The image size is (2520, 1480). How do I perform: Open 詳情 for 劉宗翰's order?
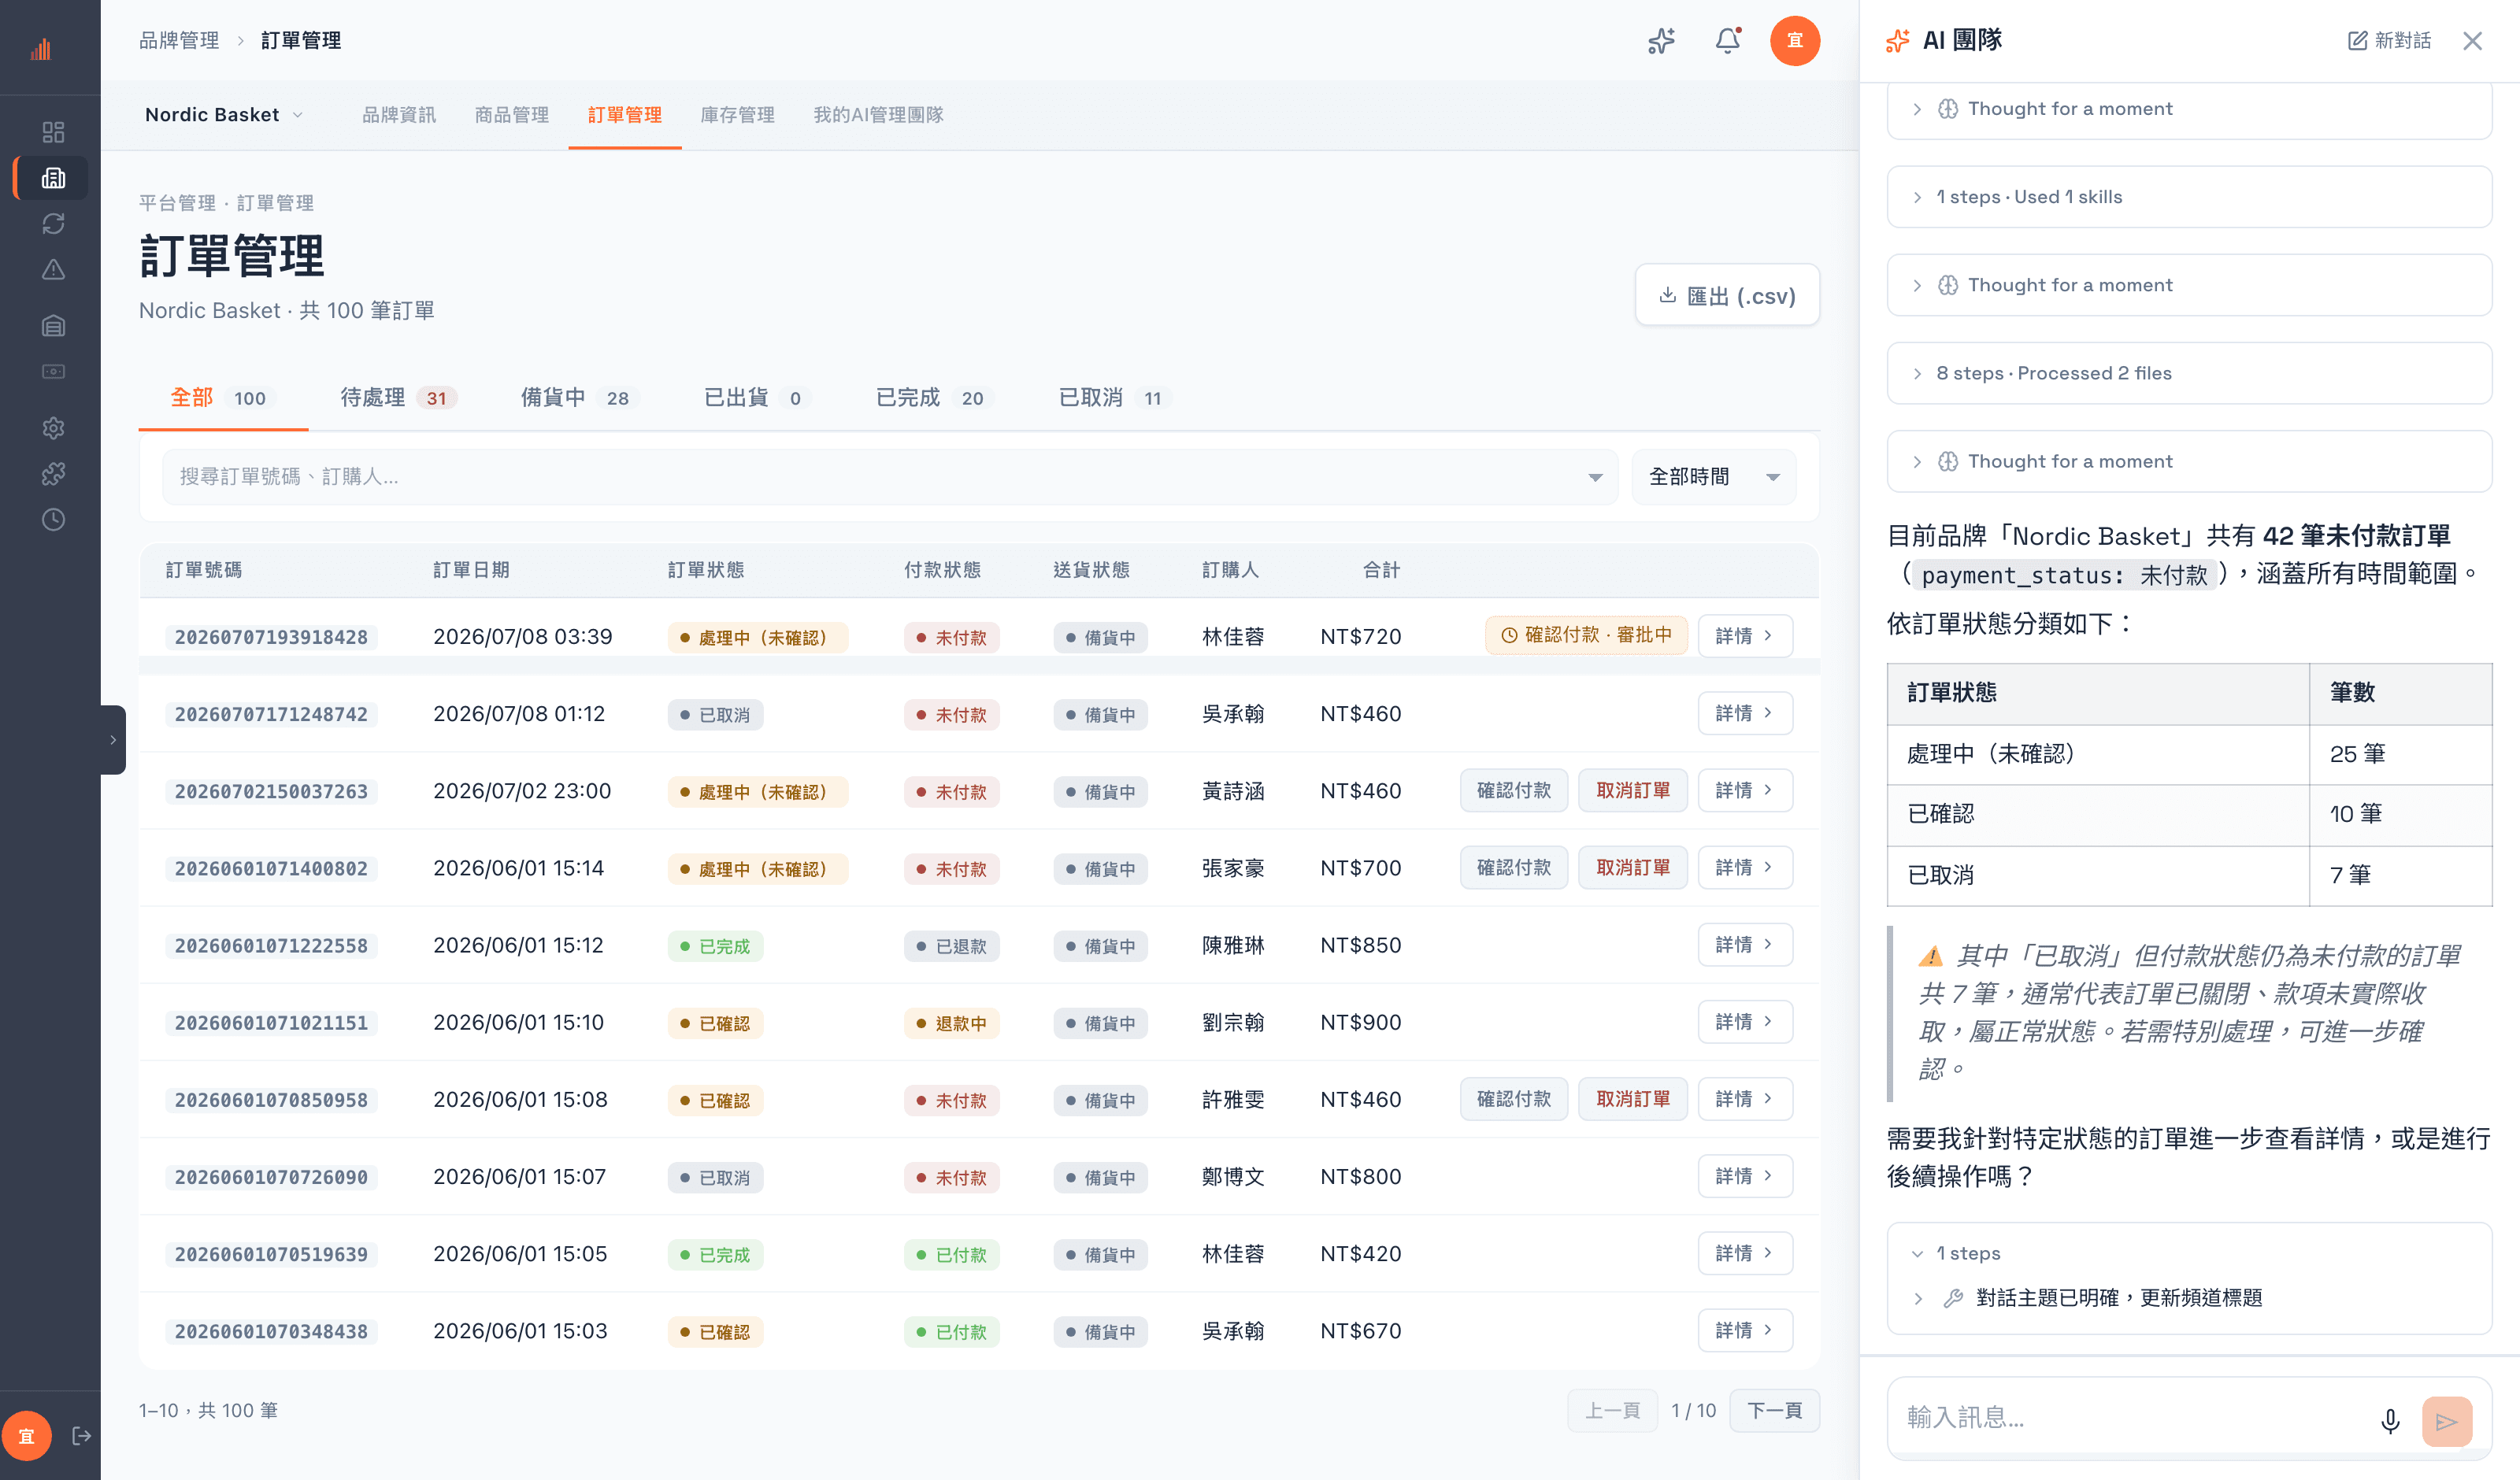pos(1744,1021)
